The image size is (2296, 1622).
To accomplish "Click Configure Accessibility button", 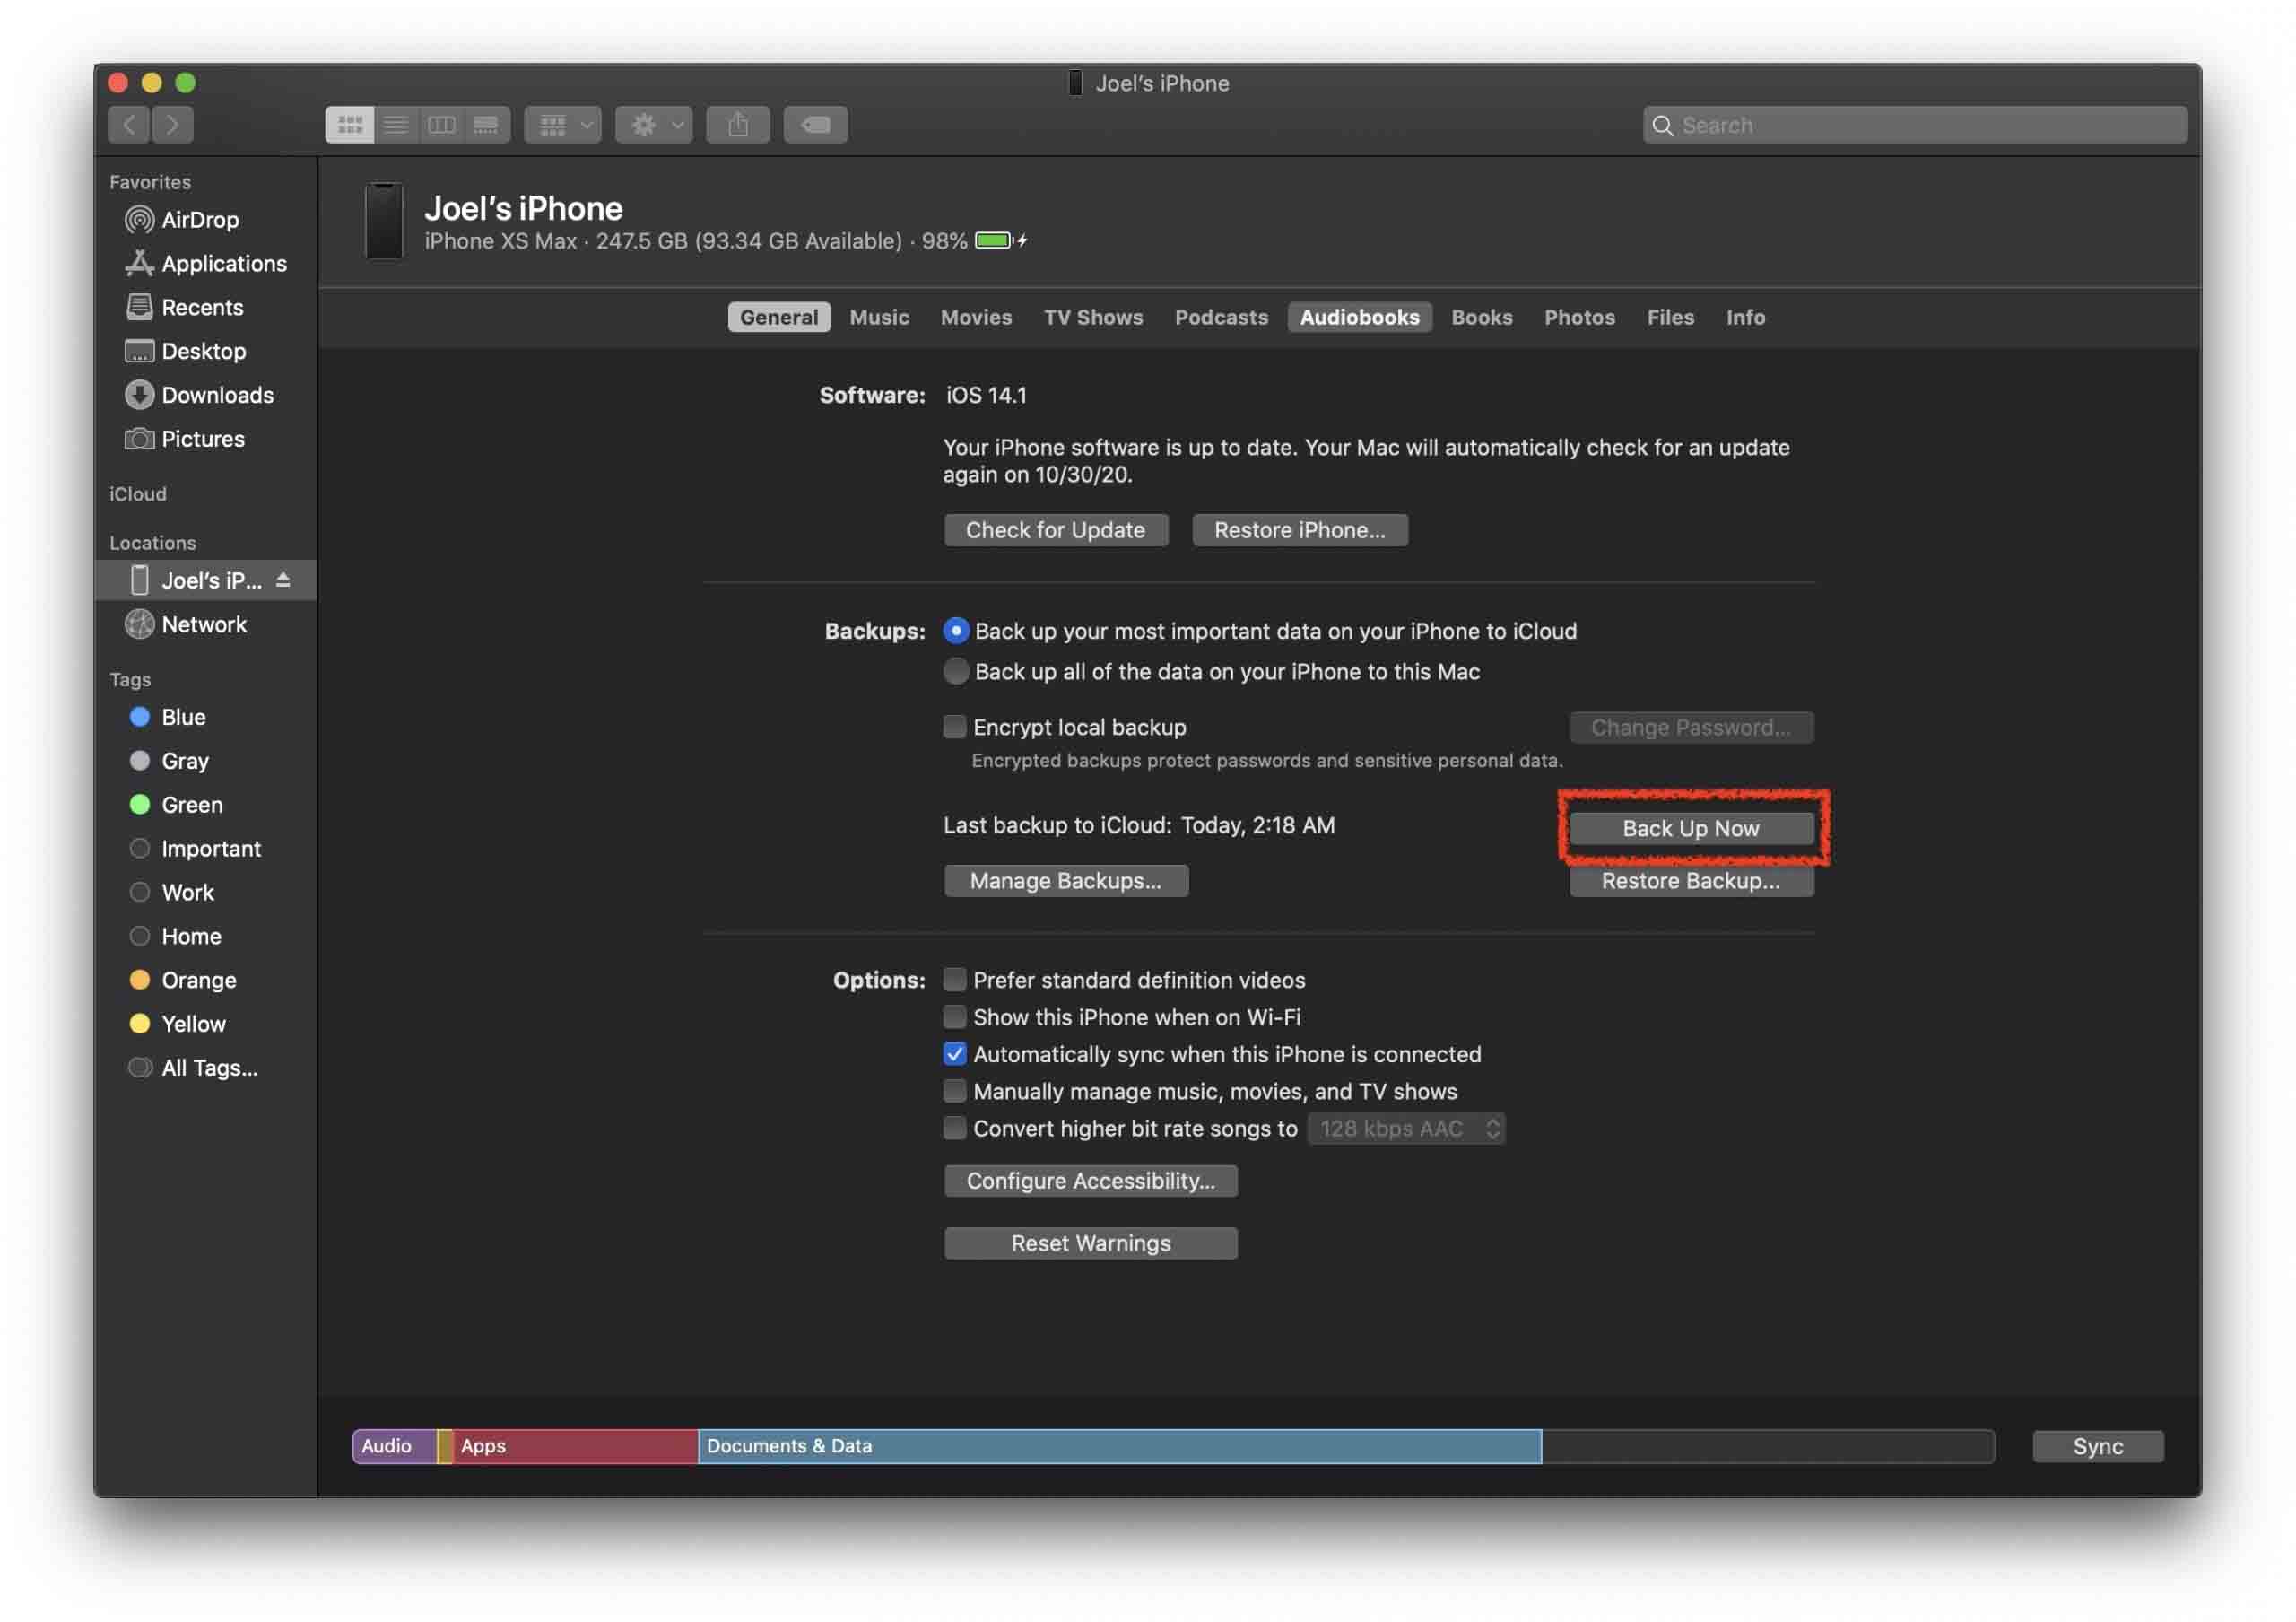I will [1091, 1181].
